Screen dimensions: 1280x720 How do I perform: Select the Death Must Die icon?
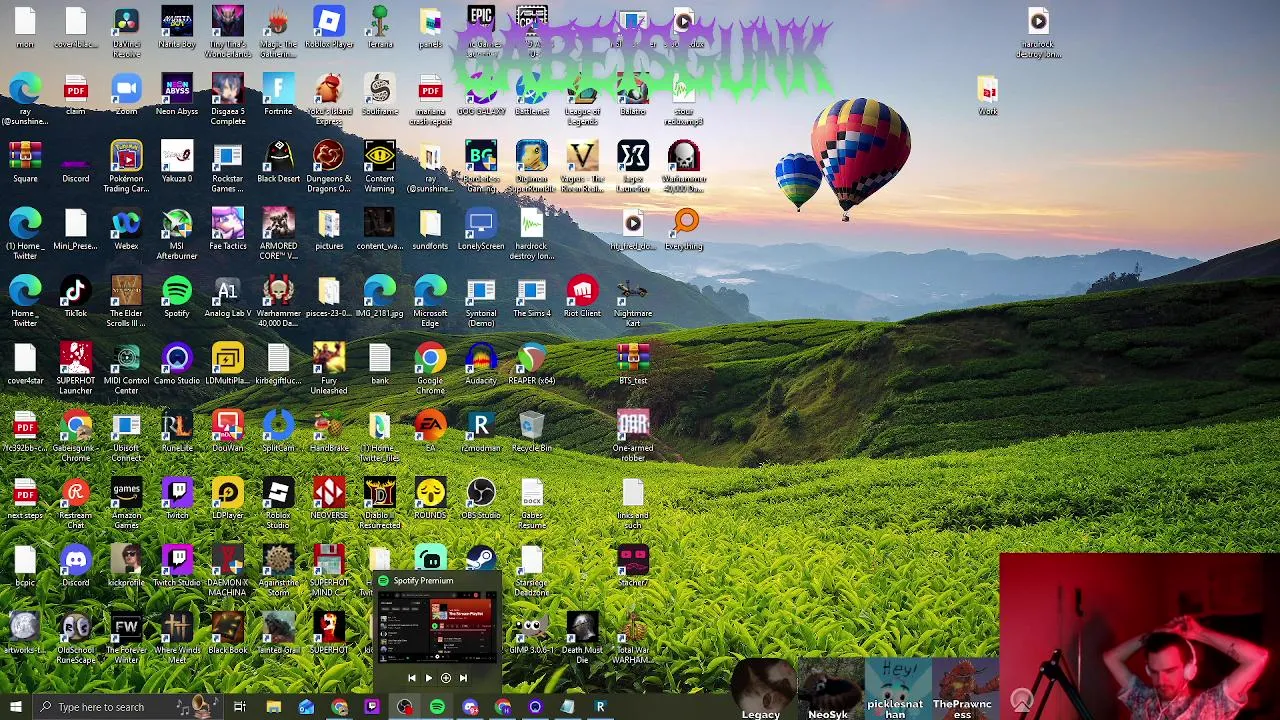(582, 637)
